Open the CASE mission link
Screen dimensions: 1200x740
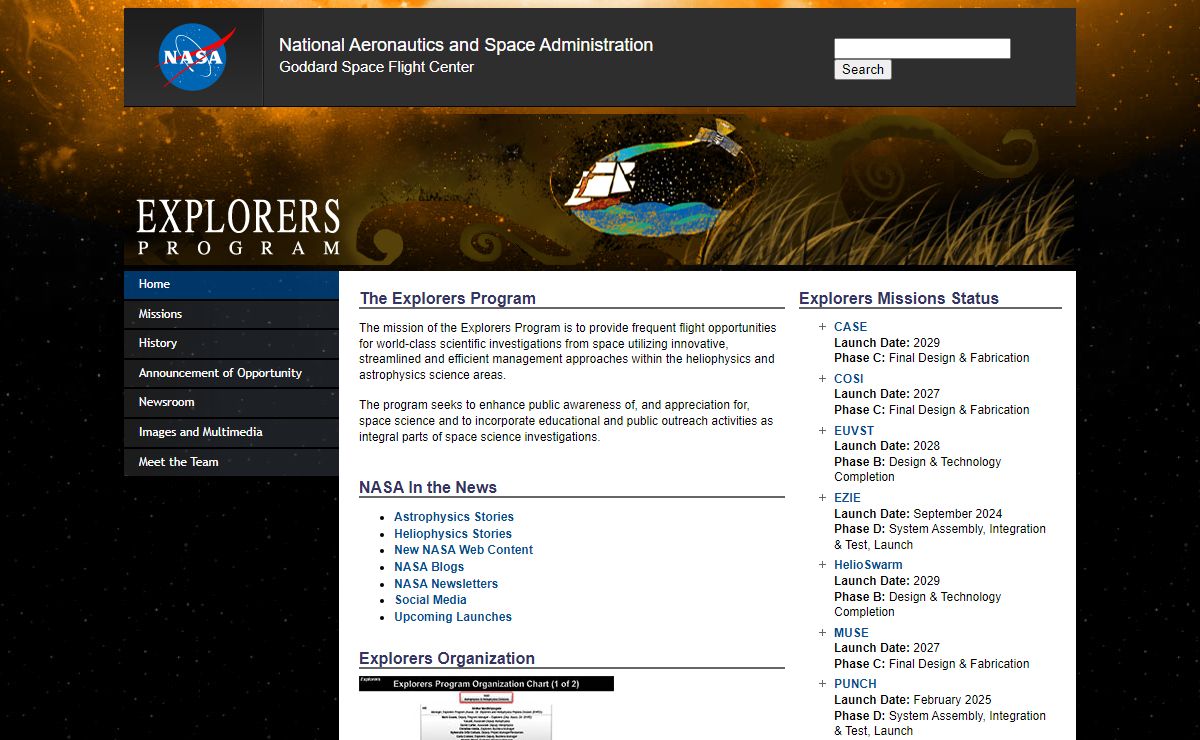pyautogui.click(x=851, y=327)
